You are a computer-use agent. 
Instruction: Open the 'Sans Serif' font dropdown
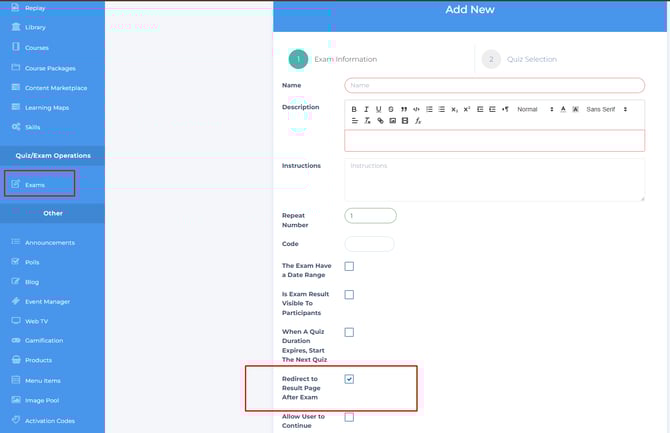(606, 109)
